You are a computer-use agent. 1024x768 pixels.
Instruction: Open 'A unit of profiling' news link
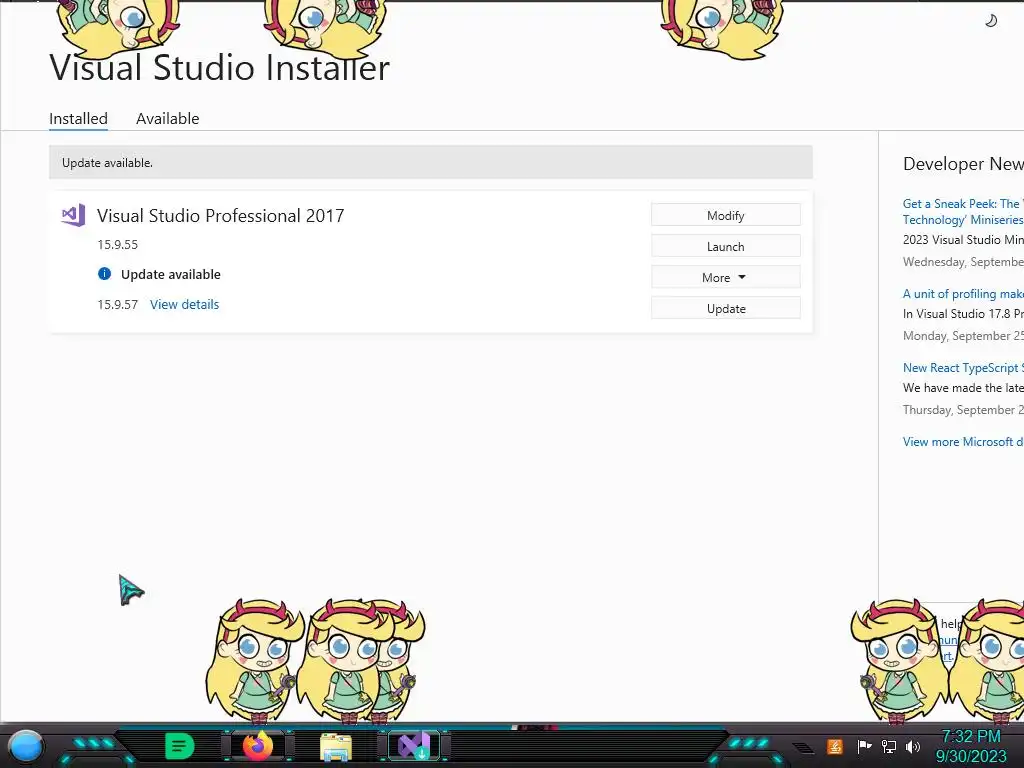click(963, 294)
